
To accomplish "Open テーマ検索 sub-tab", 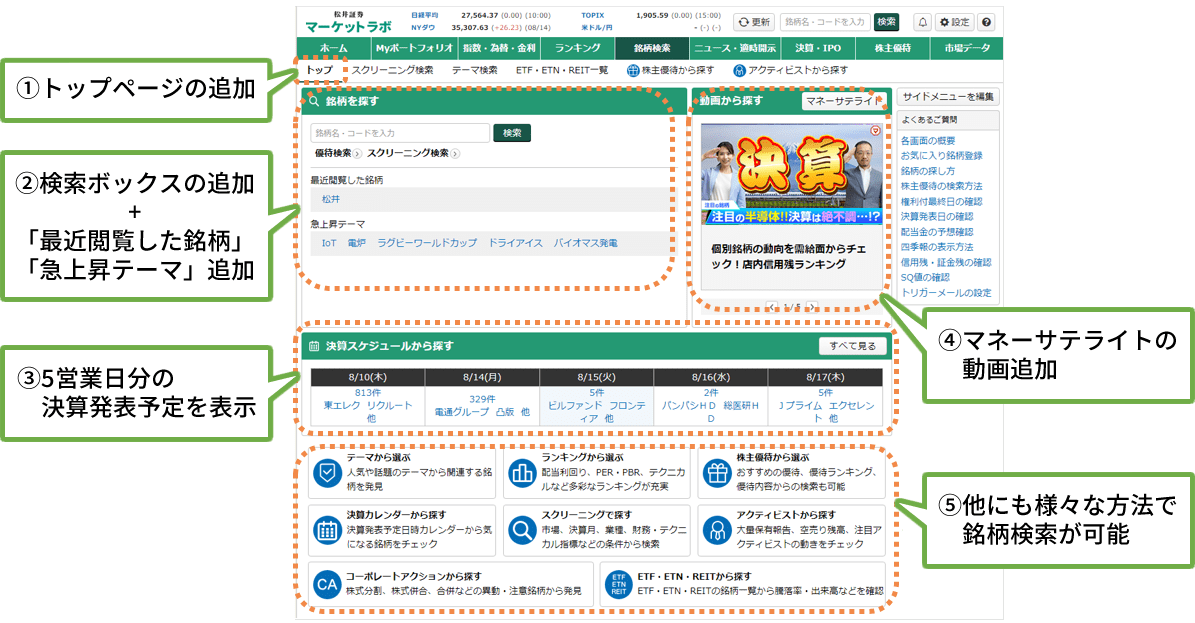I will [475, 70].
